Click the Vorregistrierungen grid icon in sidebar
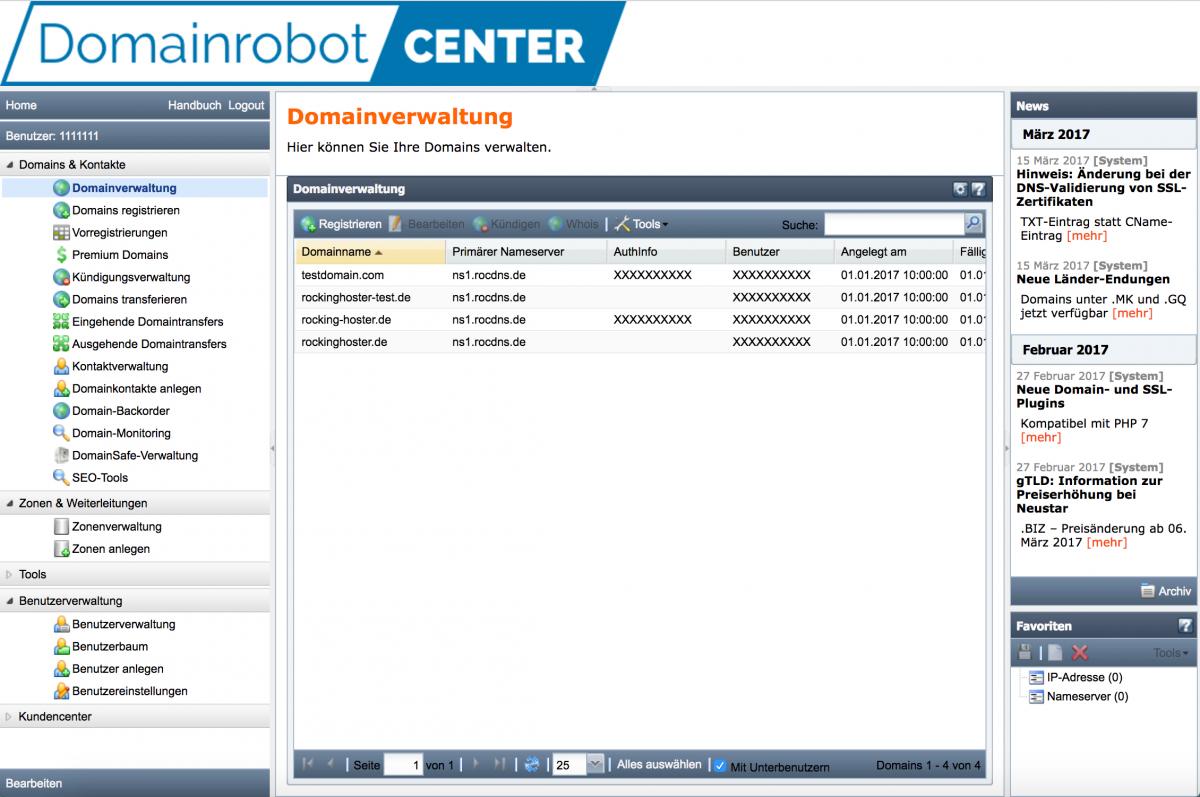This screenshot has height=797, width=1200. click(x=61, y=232)
